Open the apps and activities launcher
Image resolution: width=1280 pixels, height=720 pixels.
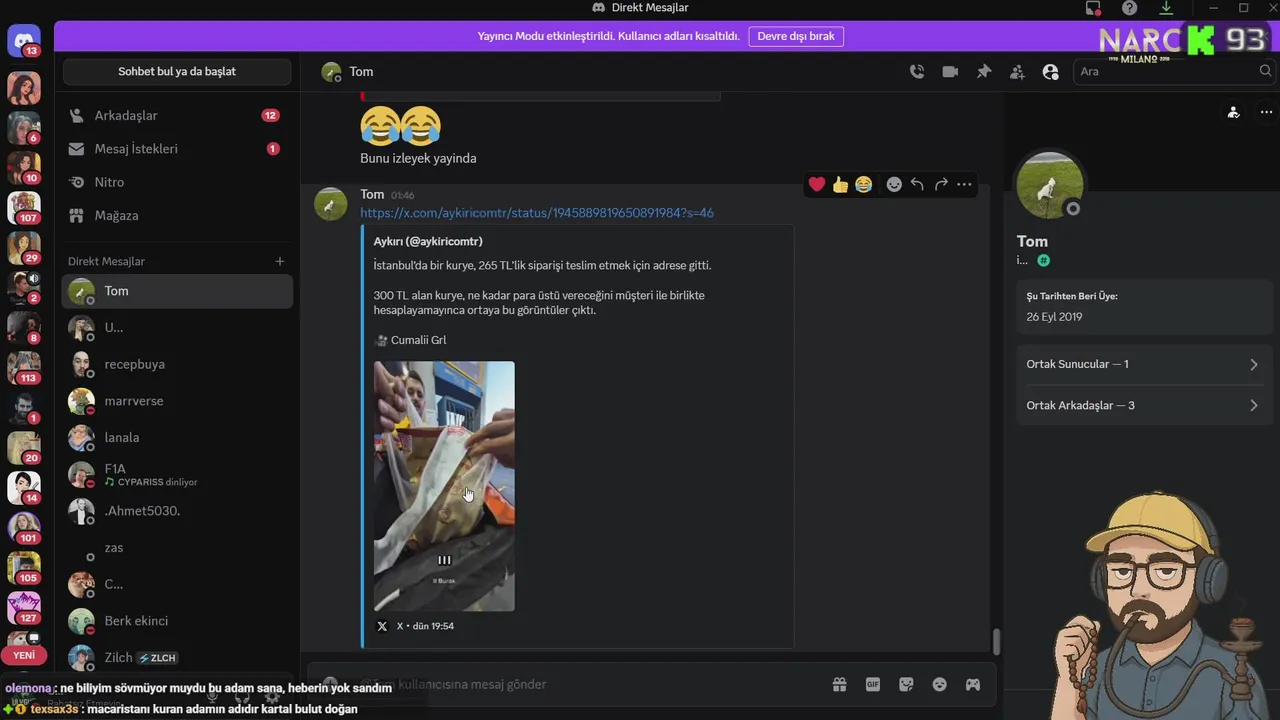972,685
